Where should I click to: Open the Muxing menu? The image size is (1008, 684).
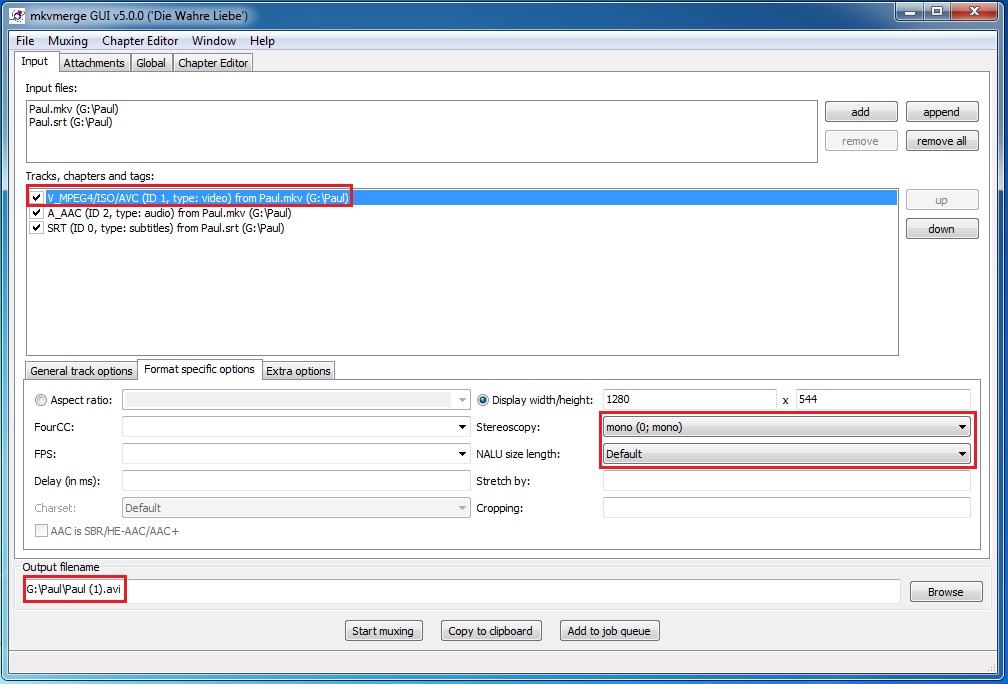coord(68,40)
